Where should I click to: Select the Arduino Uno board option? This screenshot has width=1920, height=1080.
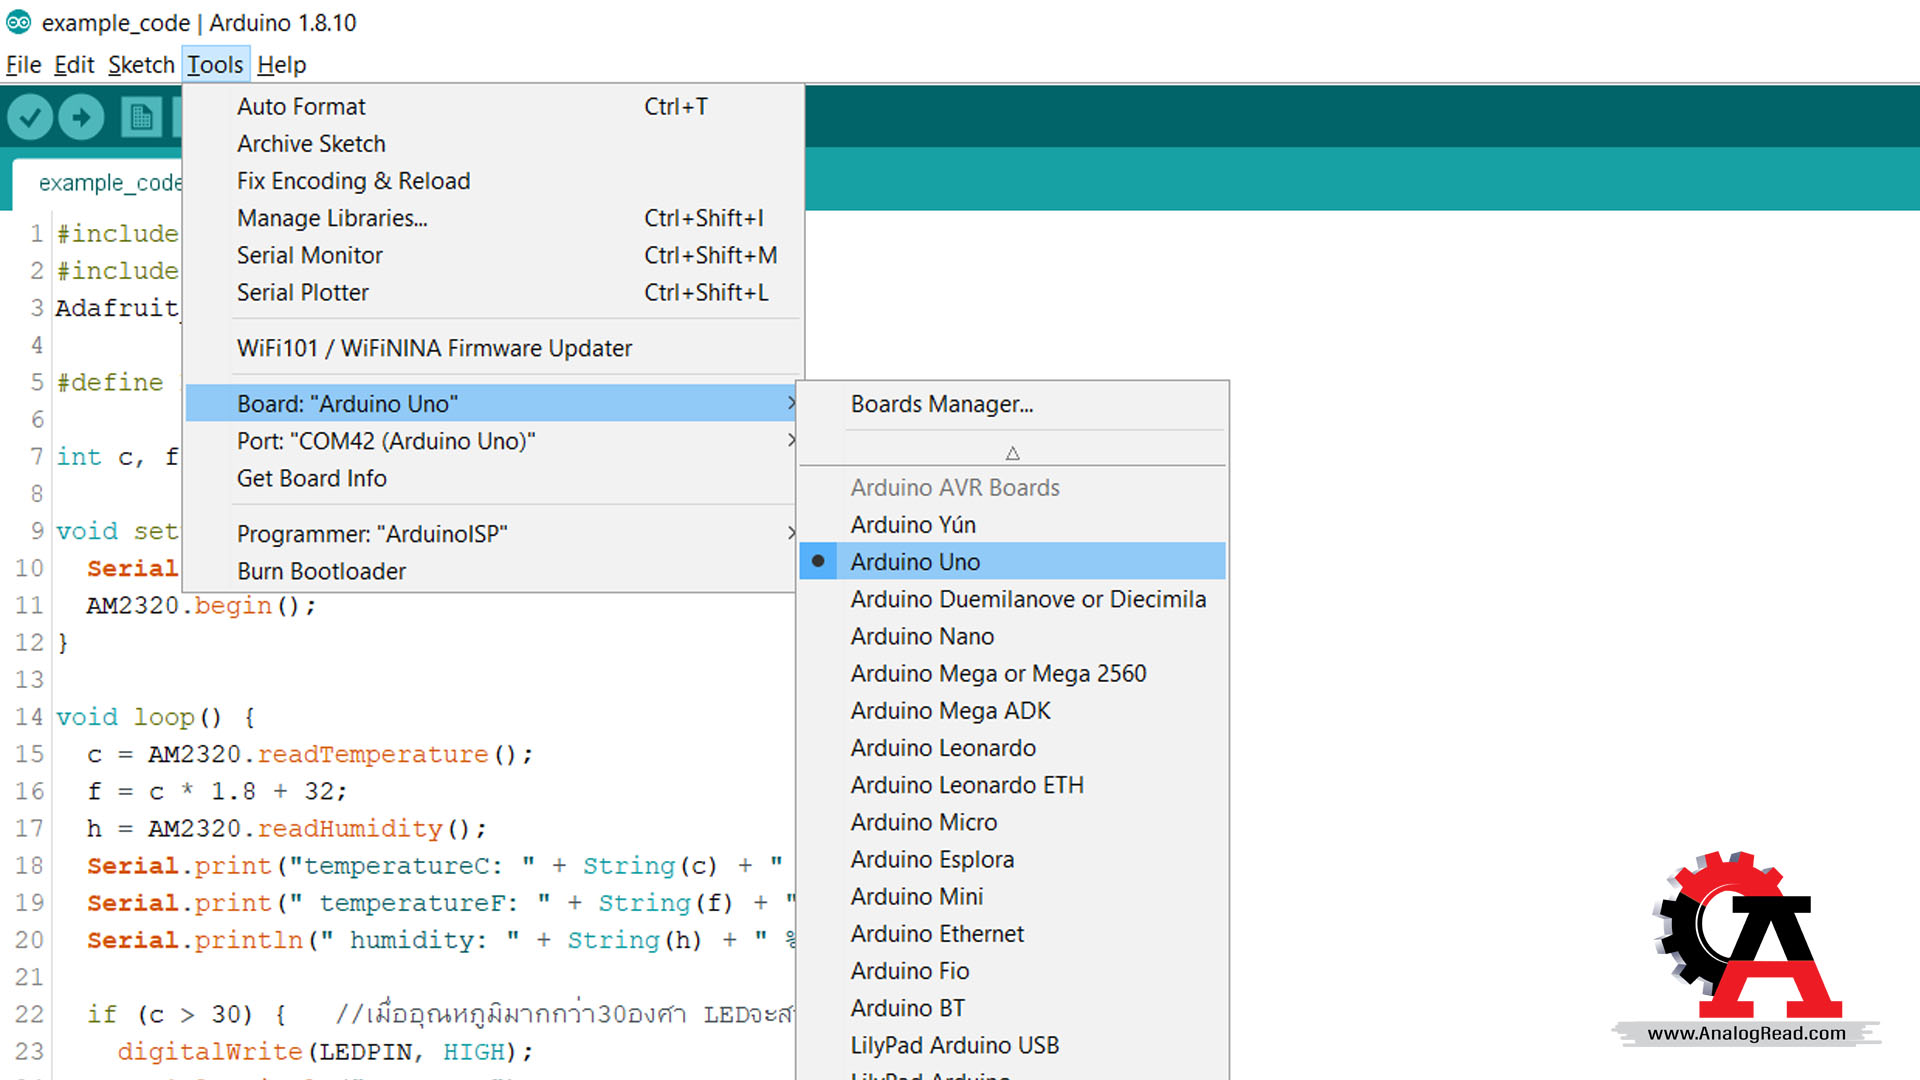pos(1012,562)
